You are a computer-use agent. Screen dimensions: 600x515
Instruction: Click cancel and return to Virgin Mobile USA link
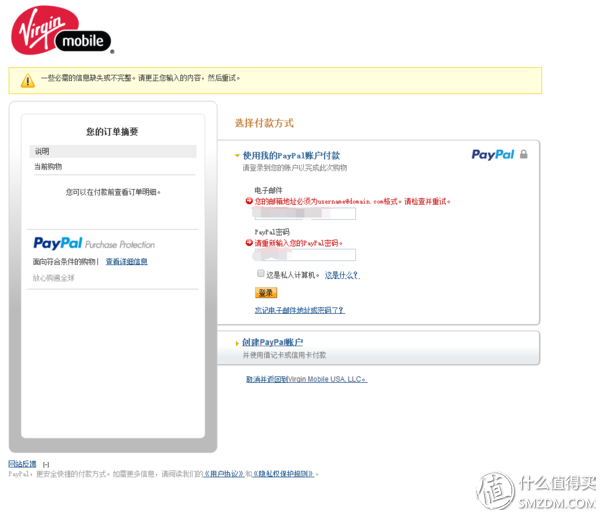click(x=307, y=379)
